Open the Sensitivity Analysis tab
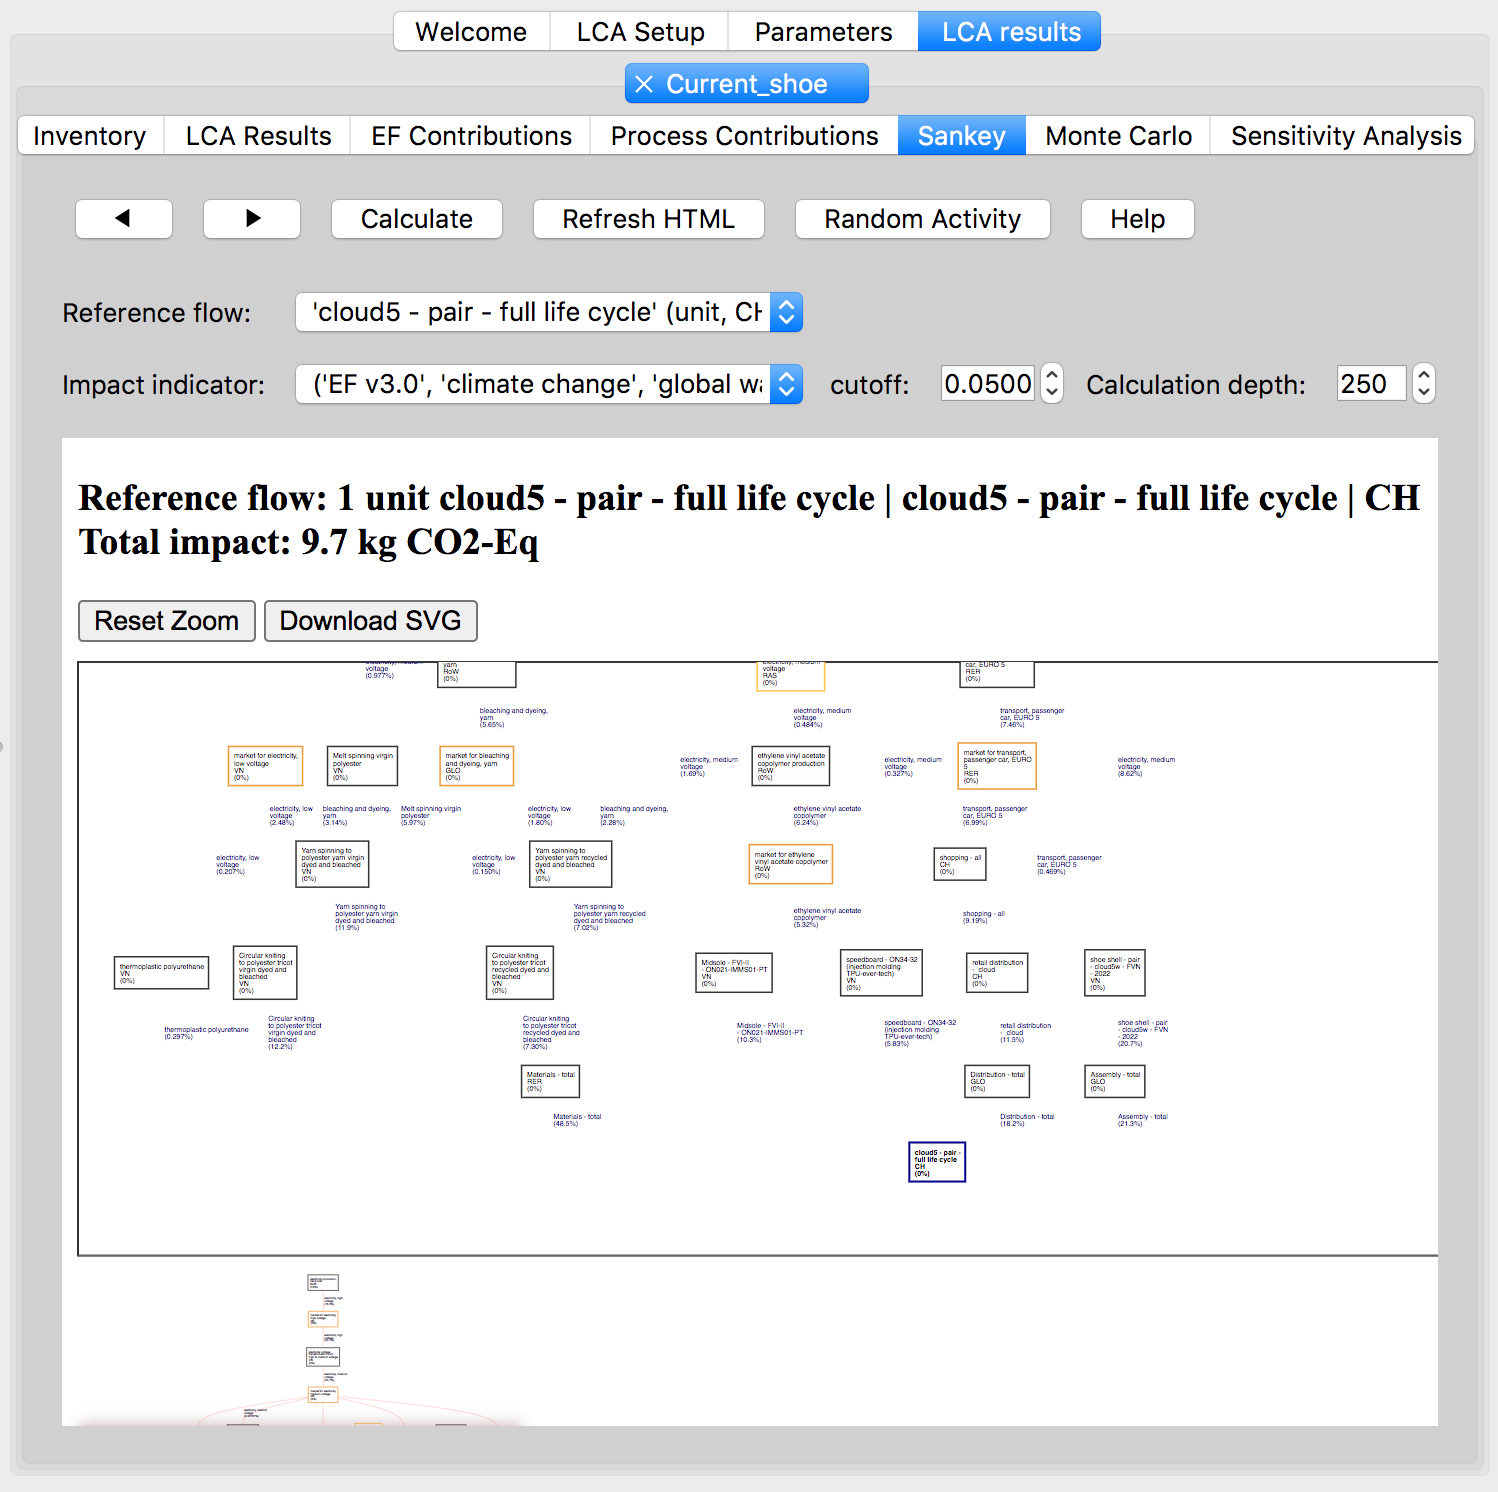Screen dimensions: 1498x1492 coord(1344,135)
